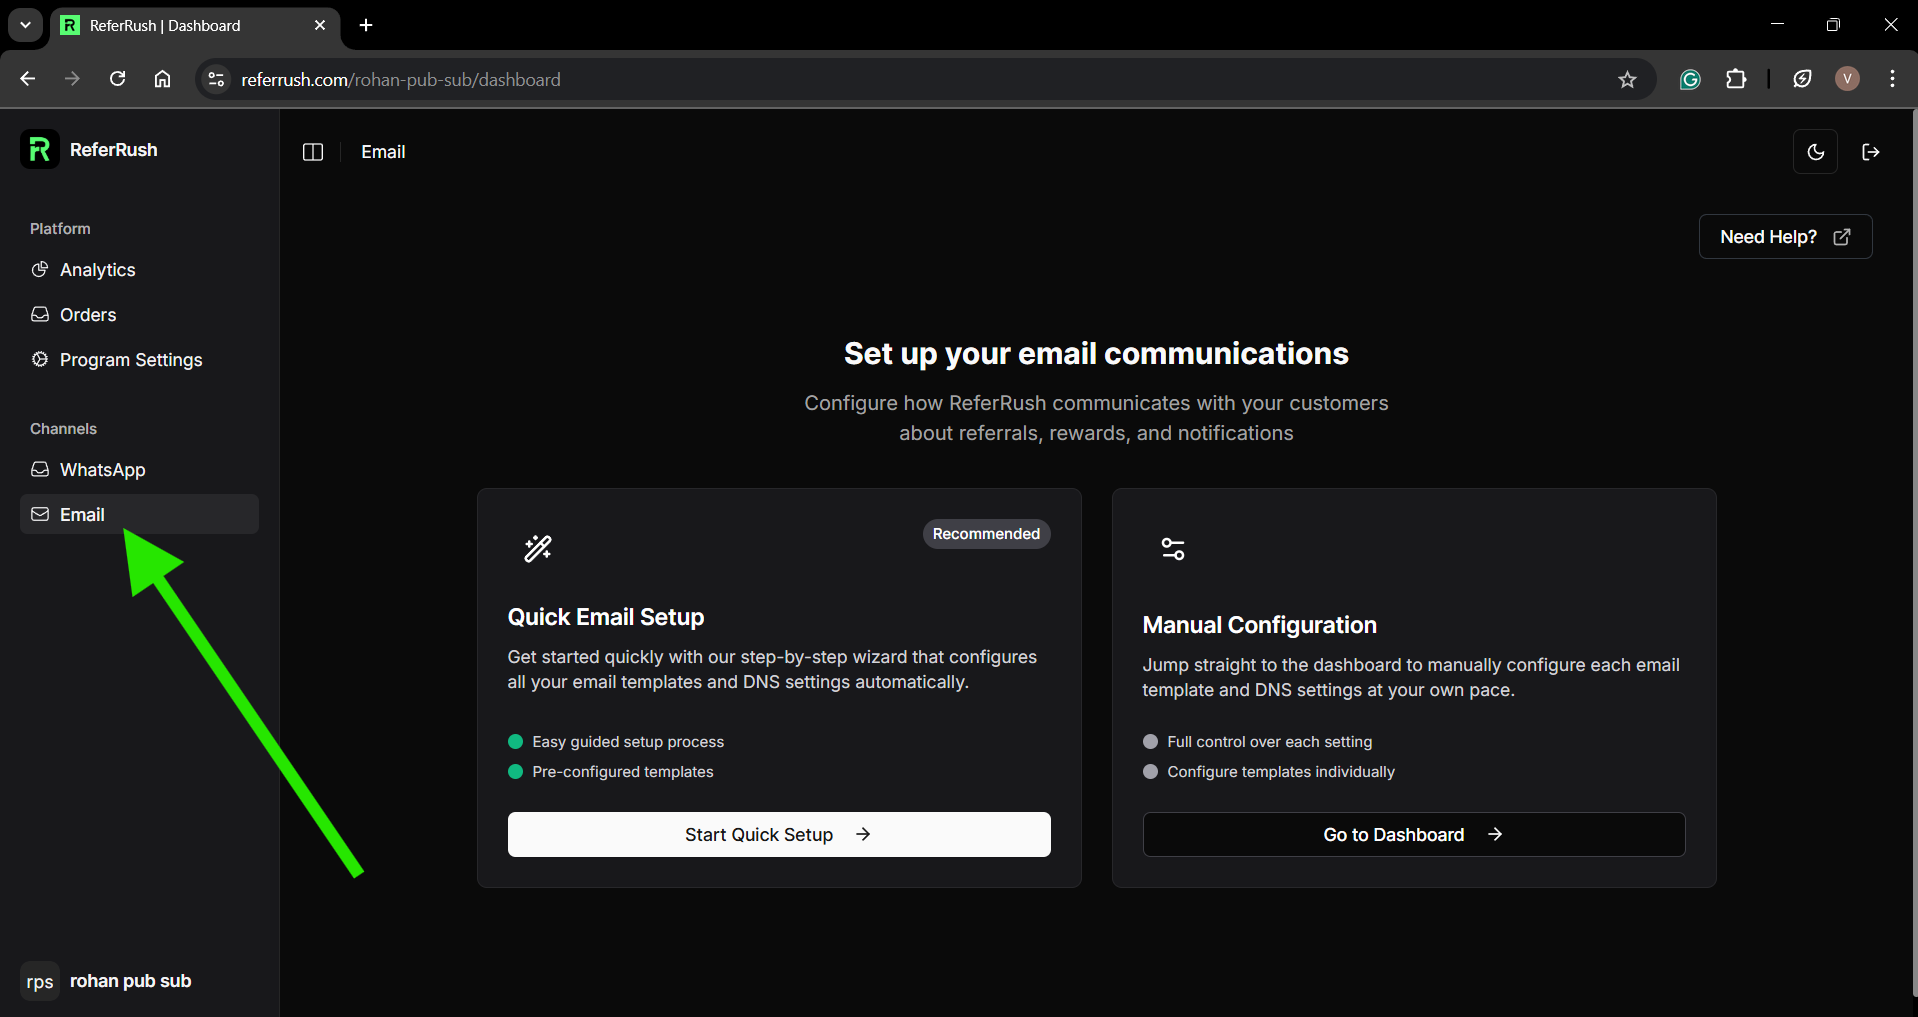The width and height of the screenshot is (1918, 1017).
Task: Open the WhatsApp channel
Action: [139, 470]
